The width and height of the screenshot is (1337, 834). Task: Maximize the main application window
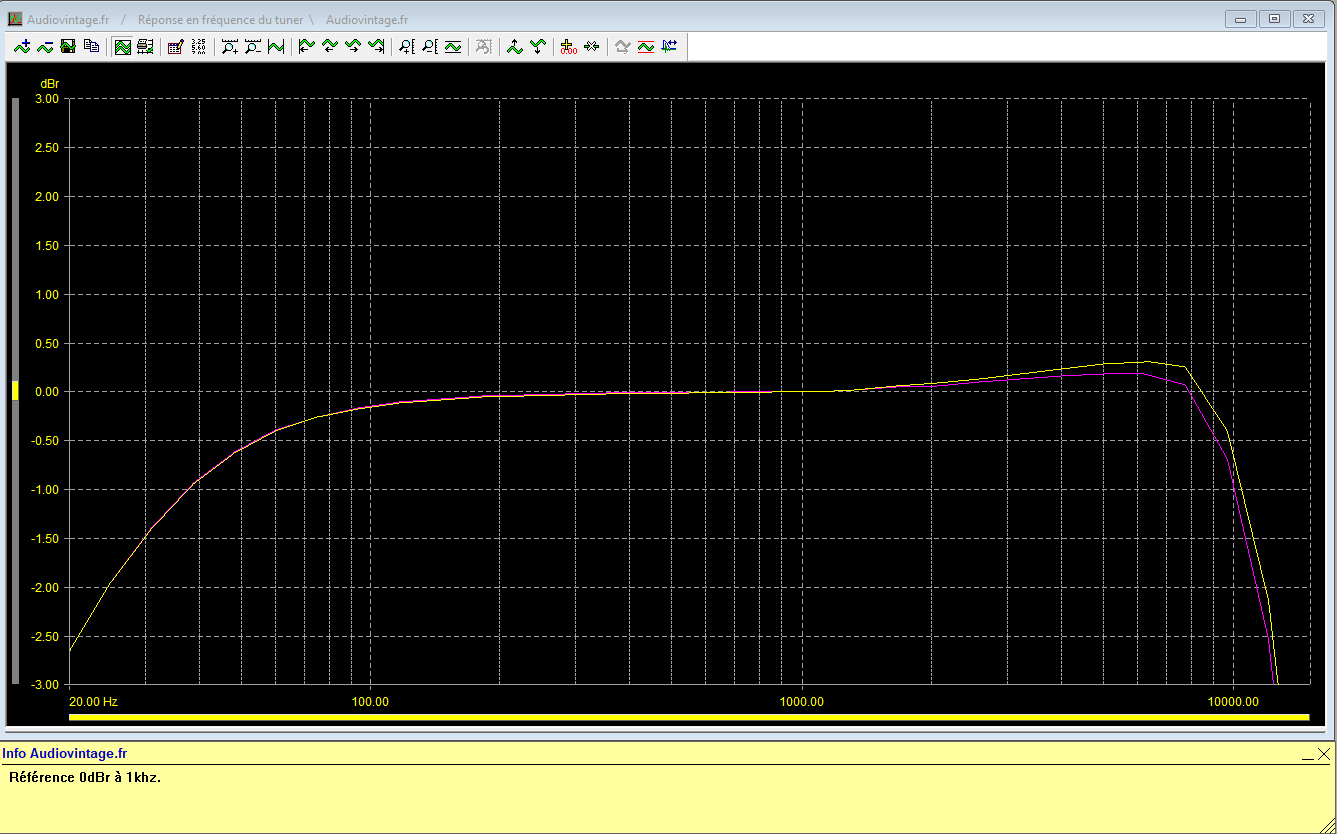point(1274,19)
